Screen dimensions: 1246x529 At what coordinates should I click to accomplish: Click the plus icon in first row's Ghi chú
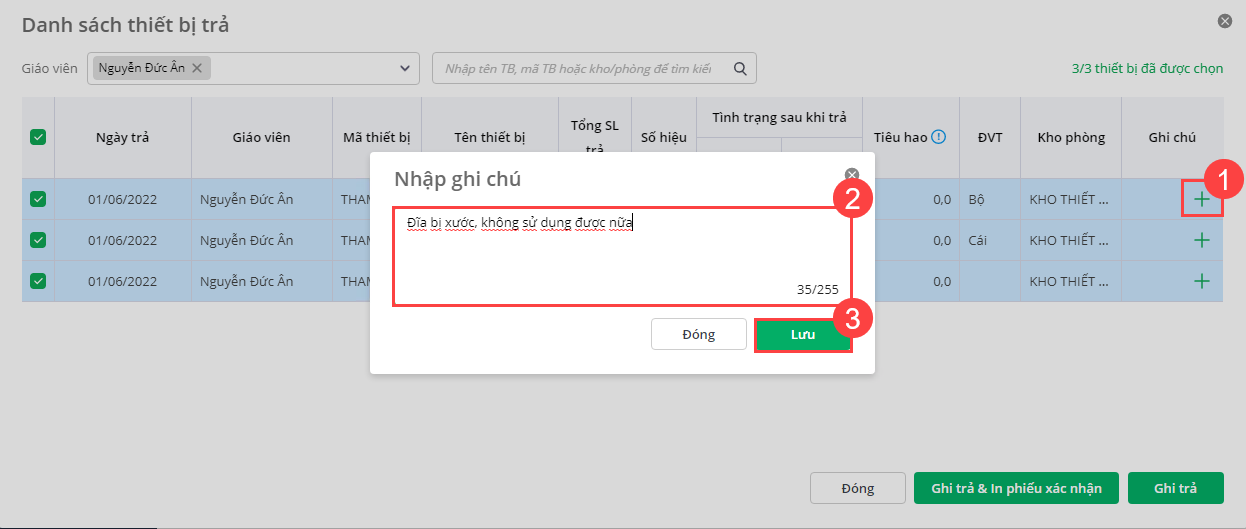1201,199
